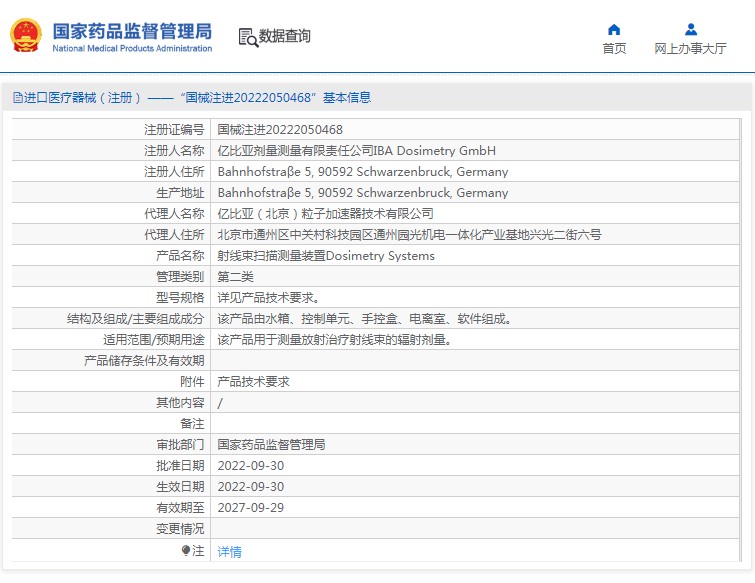Screen dimensions: 755x583
Task: Click the national emblem logo
Action: point(26,35)
